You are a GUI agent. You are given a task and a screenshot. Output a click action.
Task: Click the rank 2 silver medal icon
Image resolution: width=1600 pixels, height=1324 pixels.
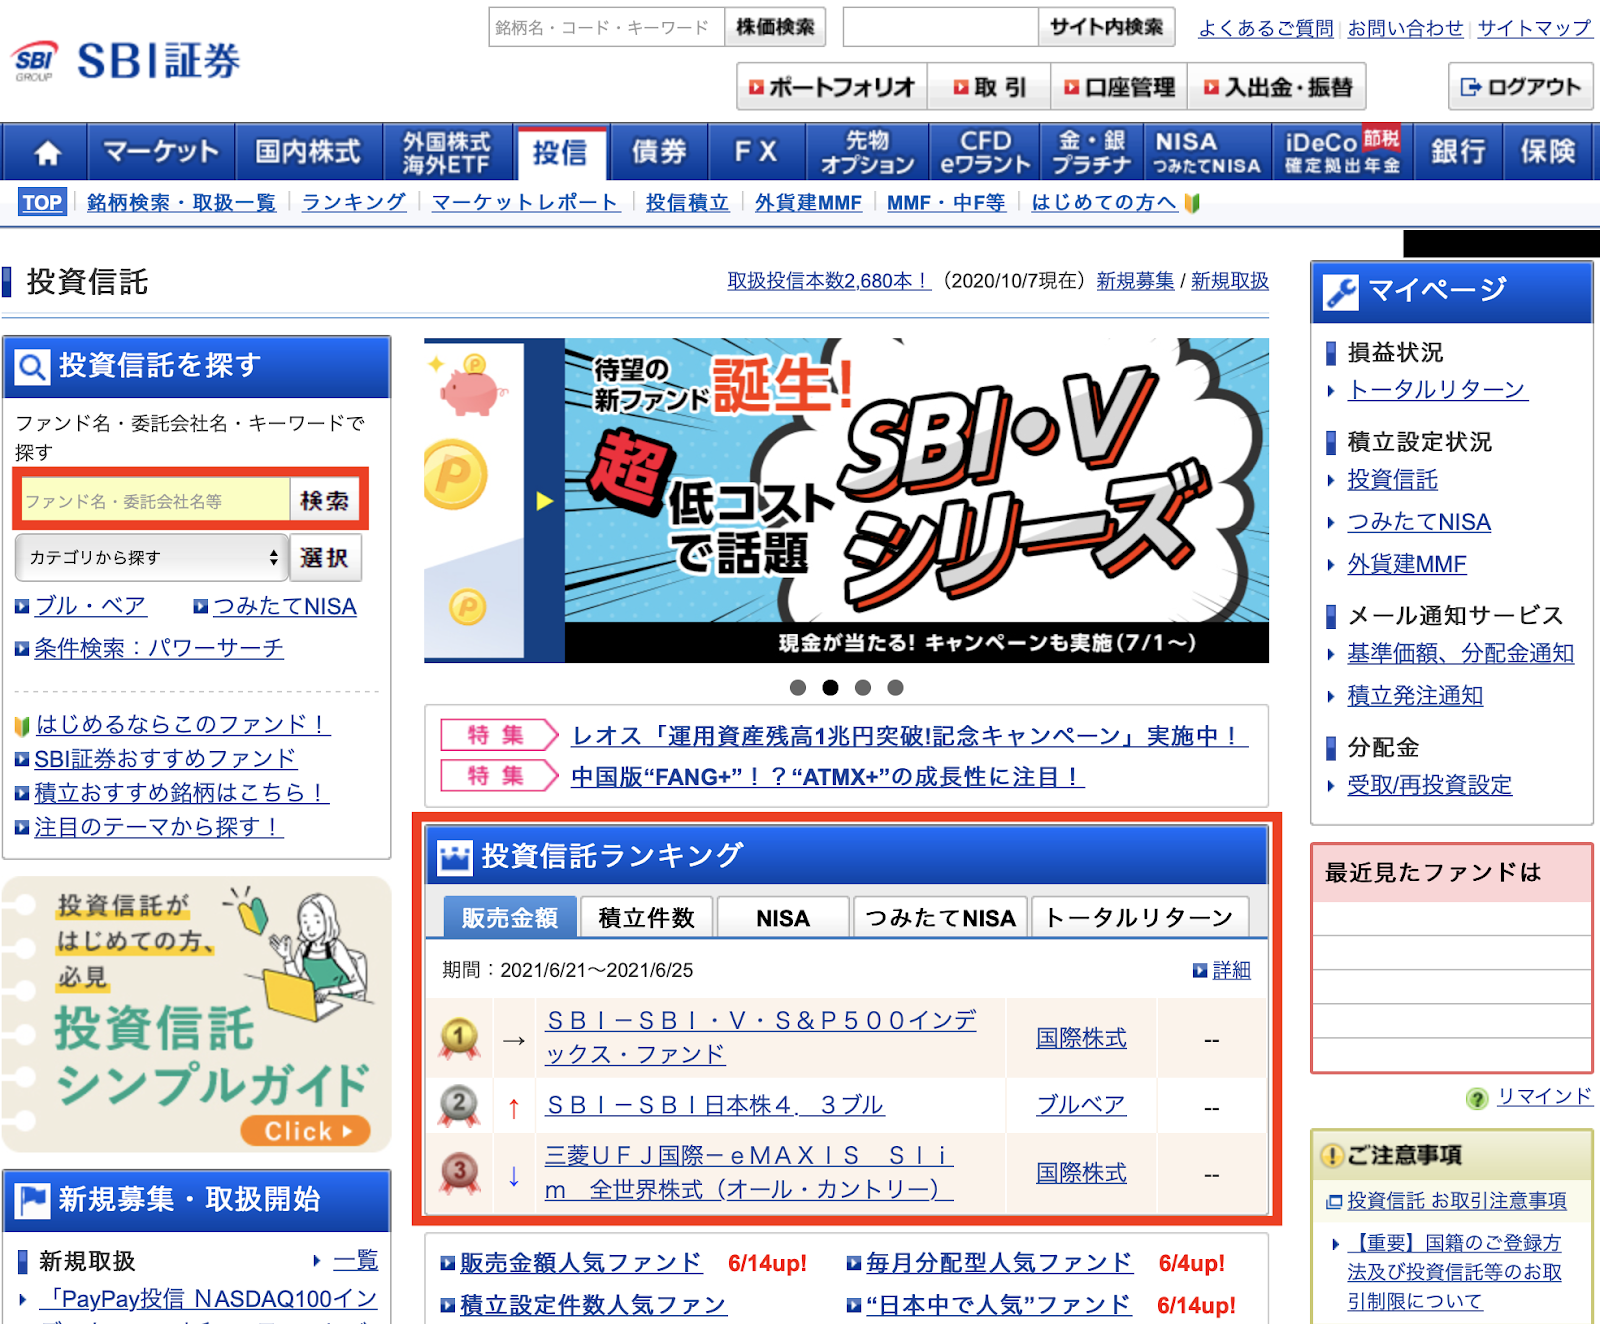(x=459, y=1106)
